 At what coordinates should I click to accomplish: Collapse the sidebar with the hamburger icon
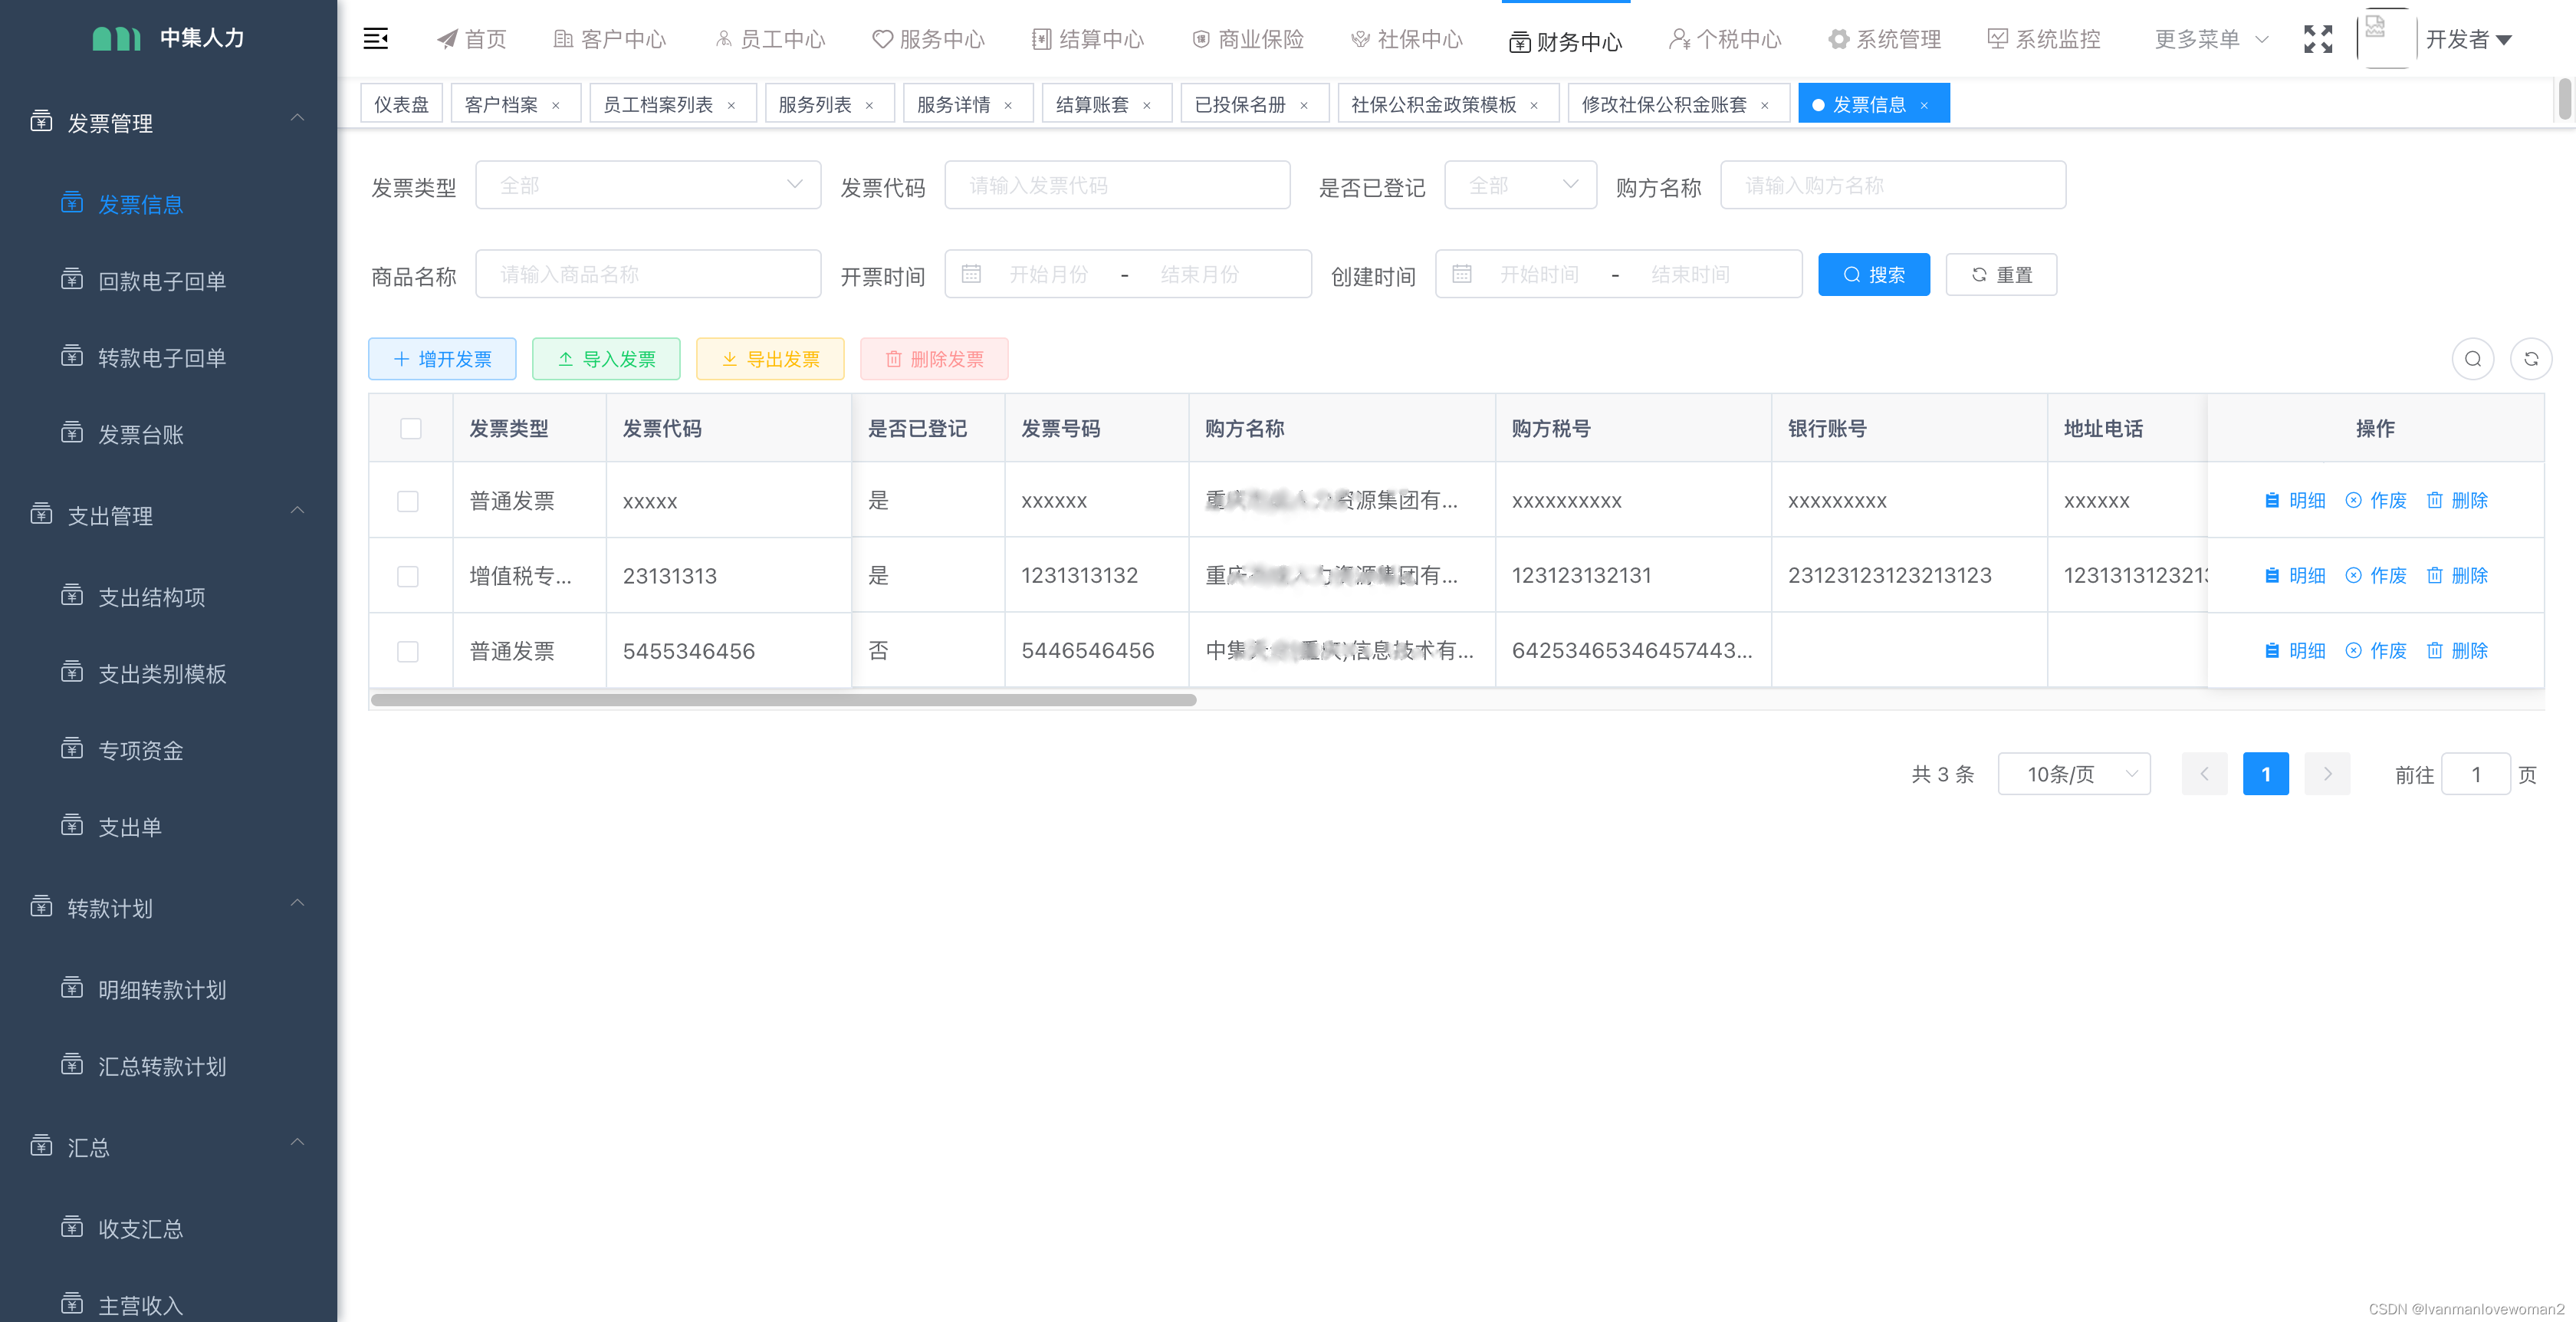[376, 39]
